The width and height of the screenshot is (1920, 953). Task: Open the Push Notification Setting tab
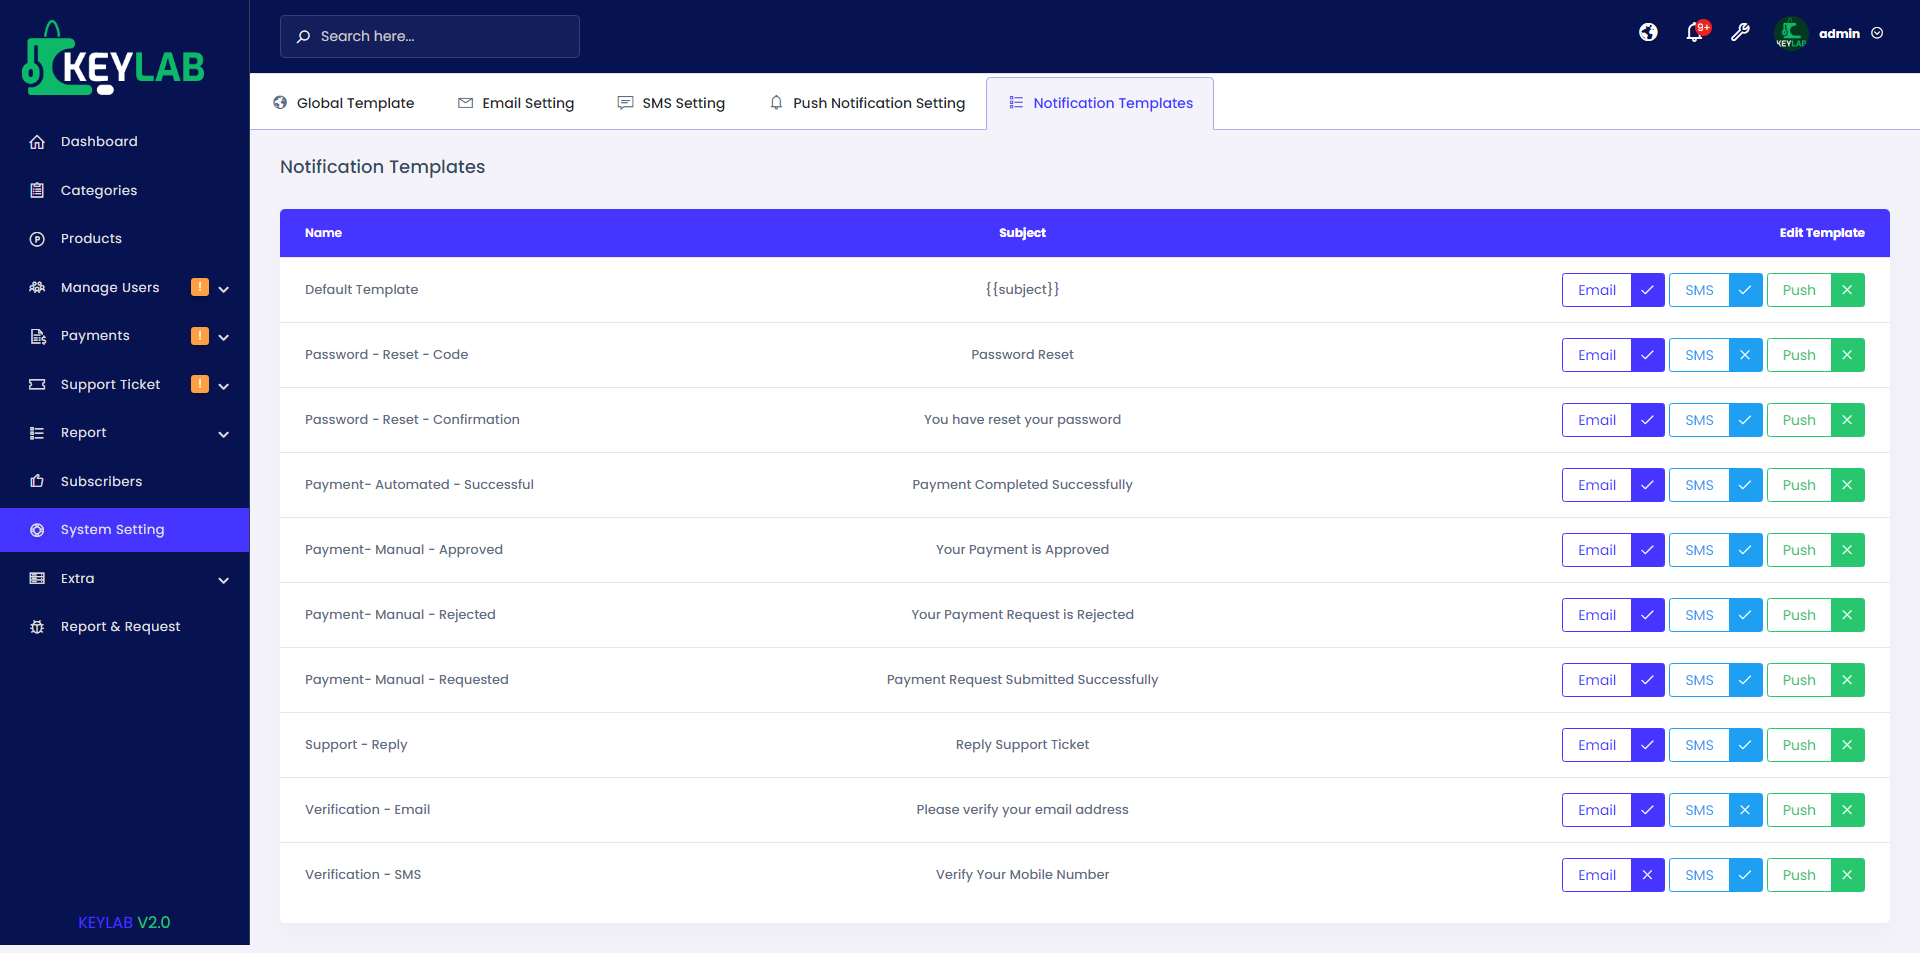867,103
